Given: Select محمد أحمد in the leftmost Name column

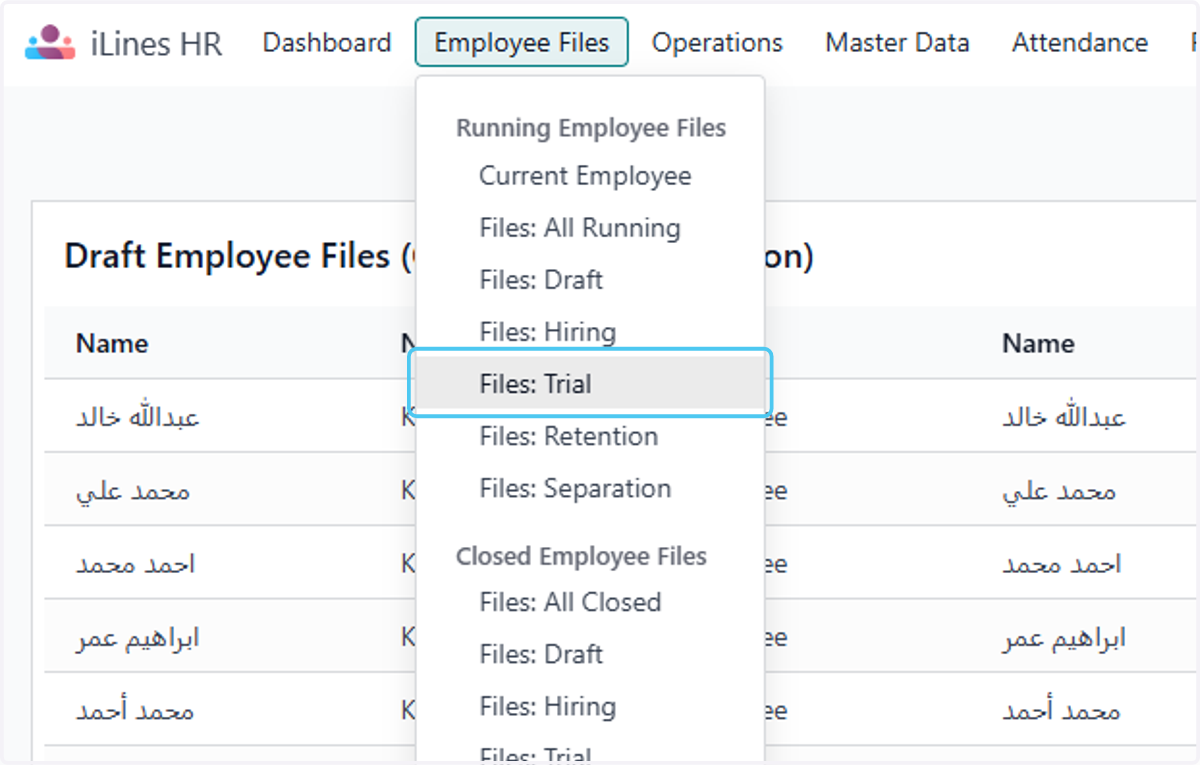Looking at the screenshot, I should click(135, 711).
